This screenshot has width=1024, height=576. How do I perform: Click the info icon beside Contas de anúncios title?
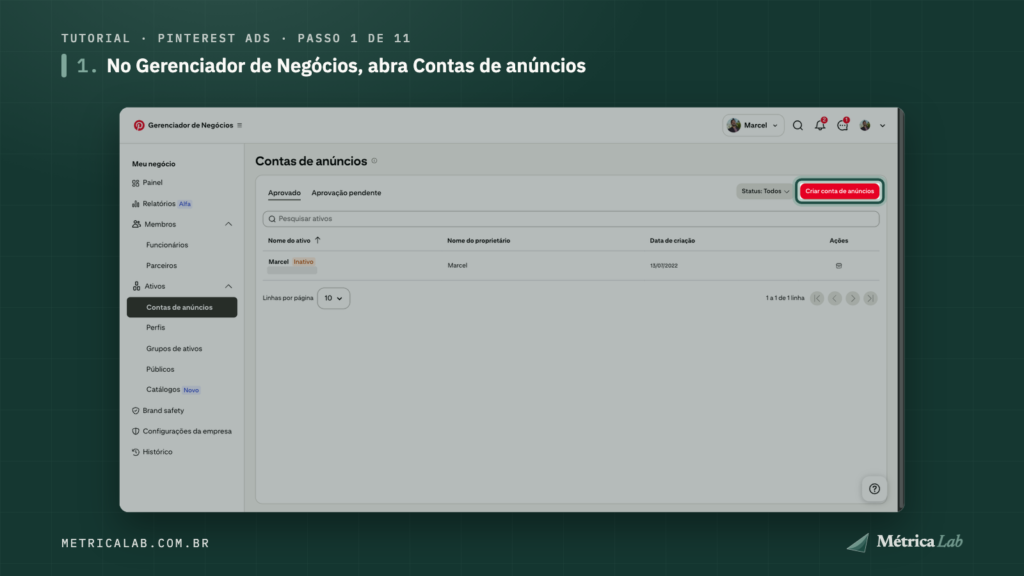(x=374, y=161)
